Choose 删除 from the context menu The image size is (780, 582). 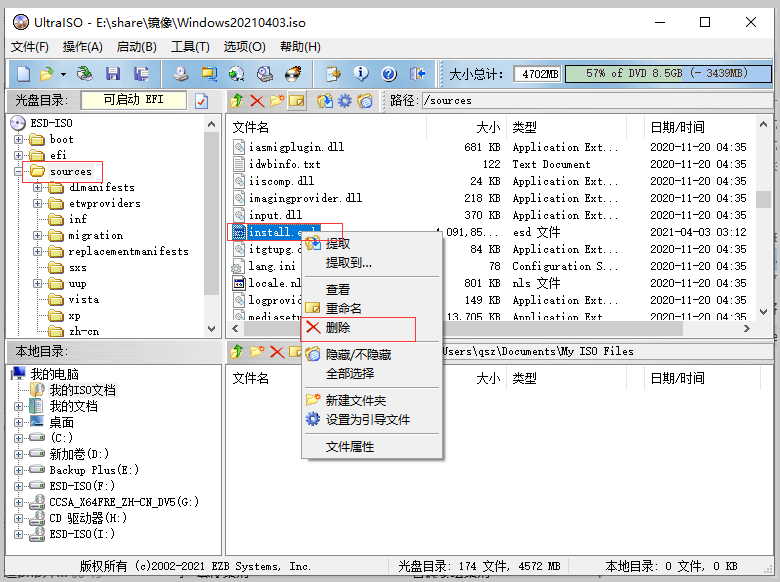click(372, 328)
